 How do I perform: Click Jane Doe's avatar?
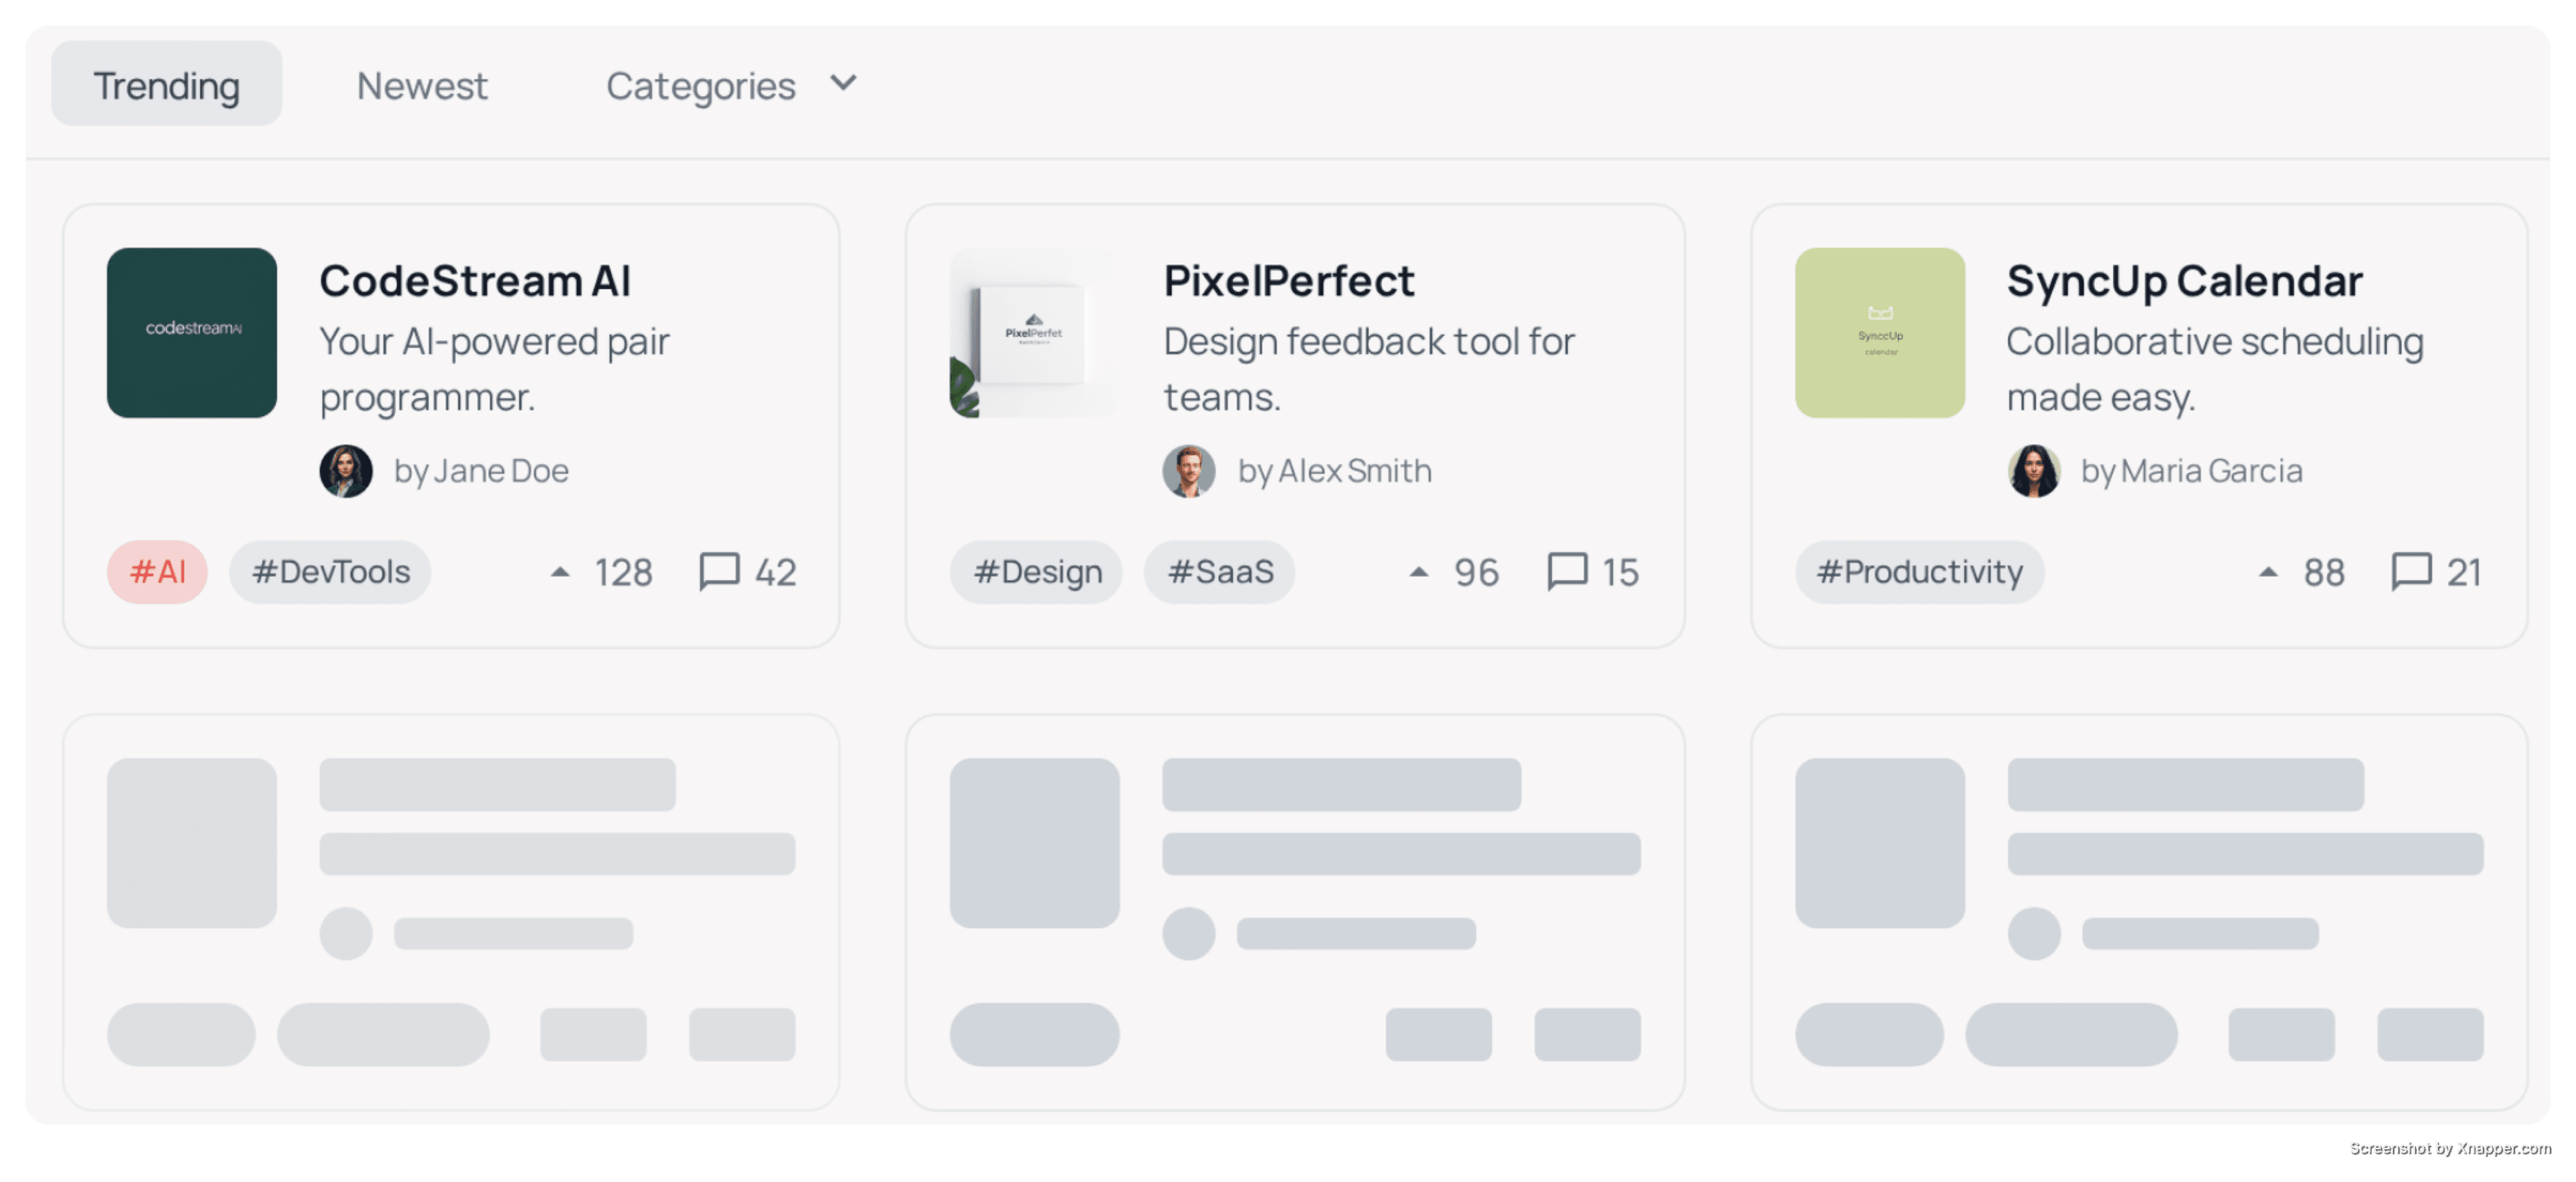[347, 470]
